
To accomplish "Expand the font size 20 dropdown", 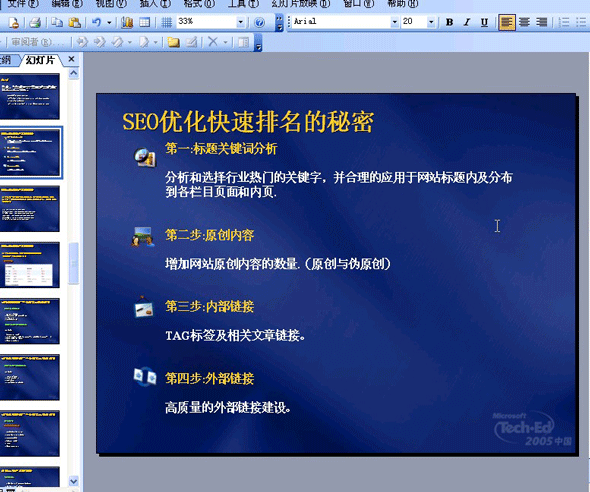I will pos(431,22).
